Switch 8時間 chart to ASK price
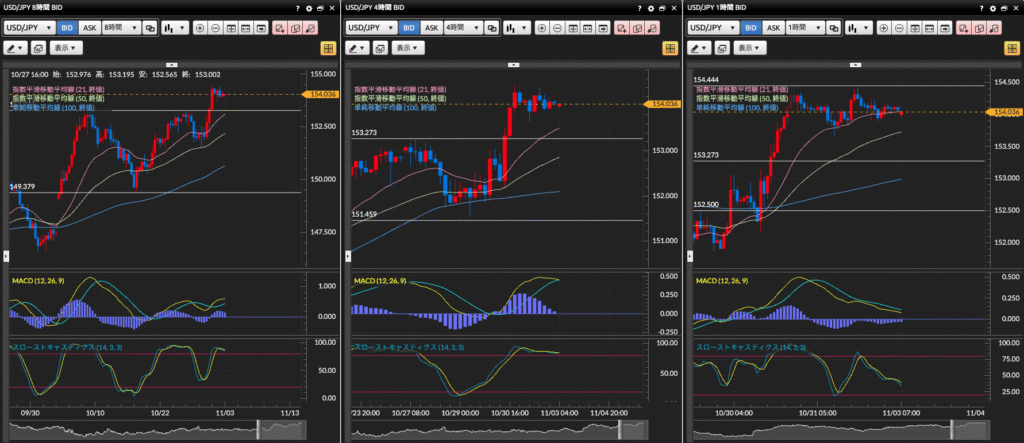Screen dimensions: 1024x443 [89, 28]
